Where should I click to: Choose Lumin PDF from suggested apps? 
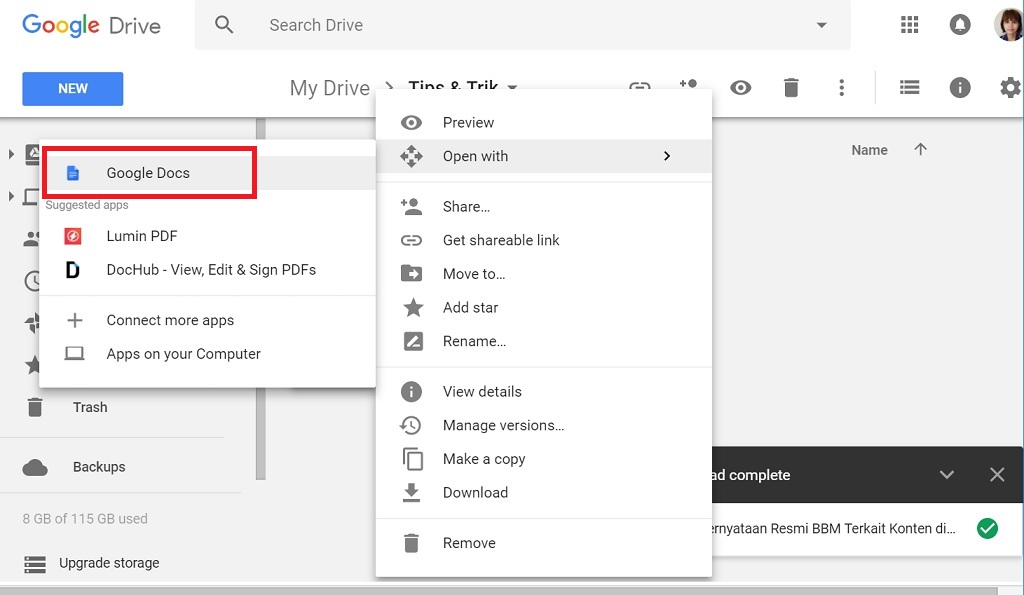[208, 236]
